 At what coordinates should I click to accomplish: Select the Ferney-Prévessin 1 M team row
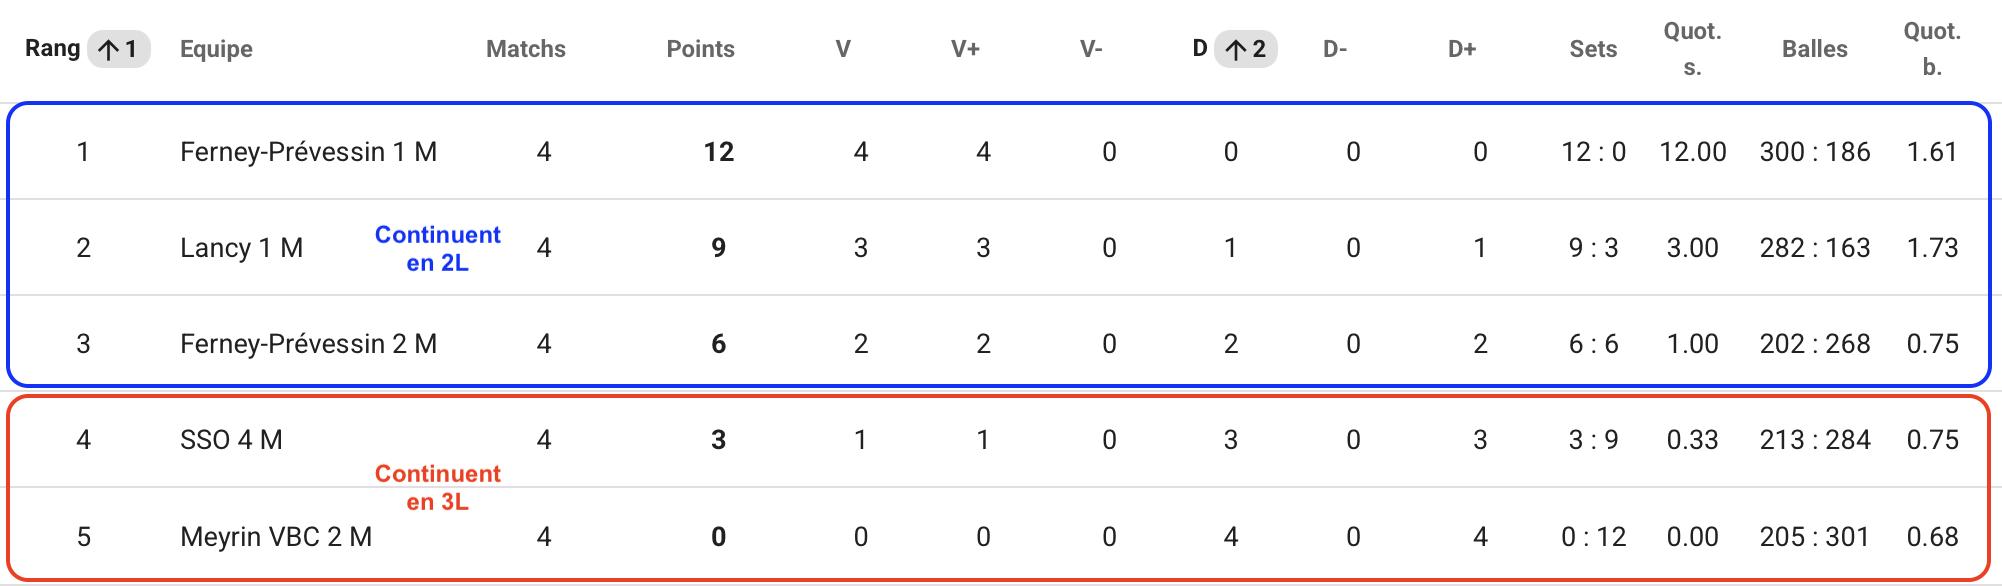click(1000, 152)
